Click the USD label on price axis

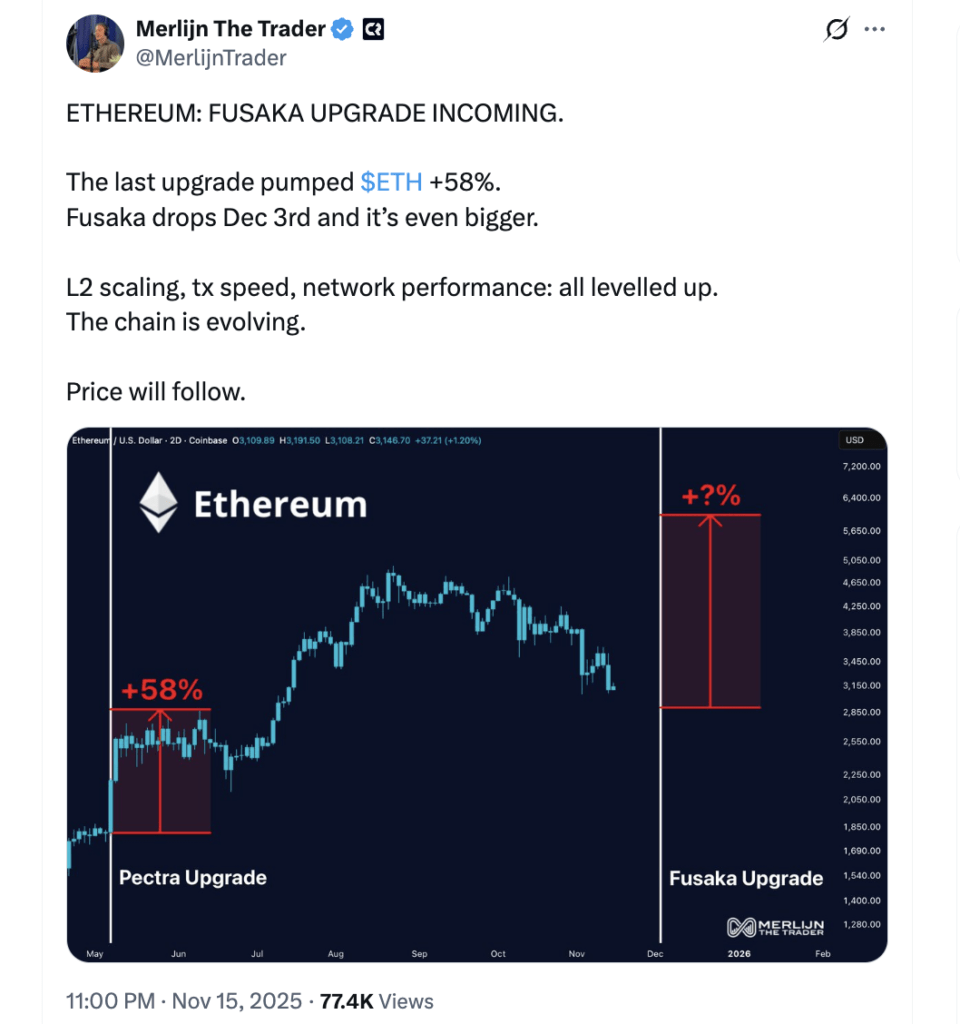[x=855, y=440]
